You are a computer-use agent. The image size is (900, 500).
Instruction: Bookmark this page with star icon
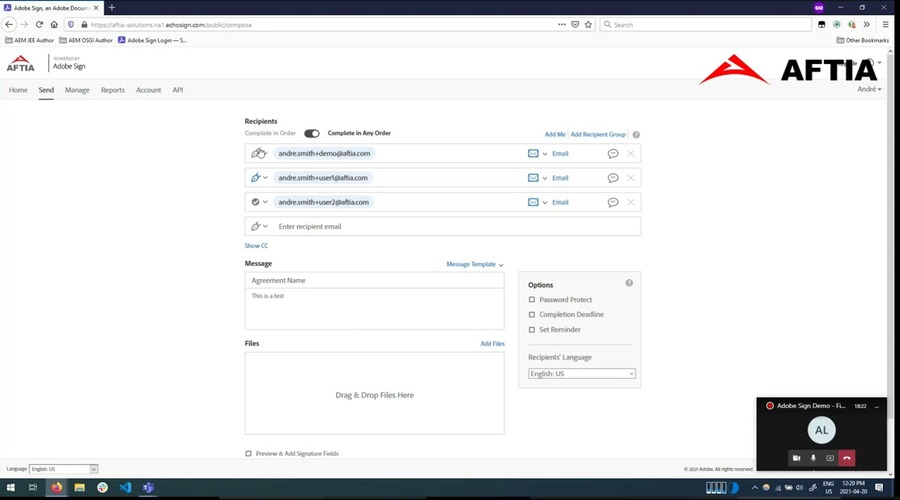click(588, 25)
